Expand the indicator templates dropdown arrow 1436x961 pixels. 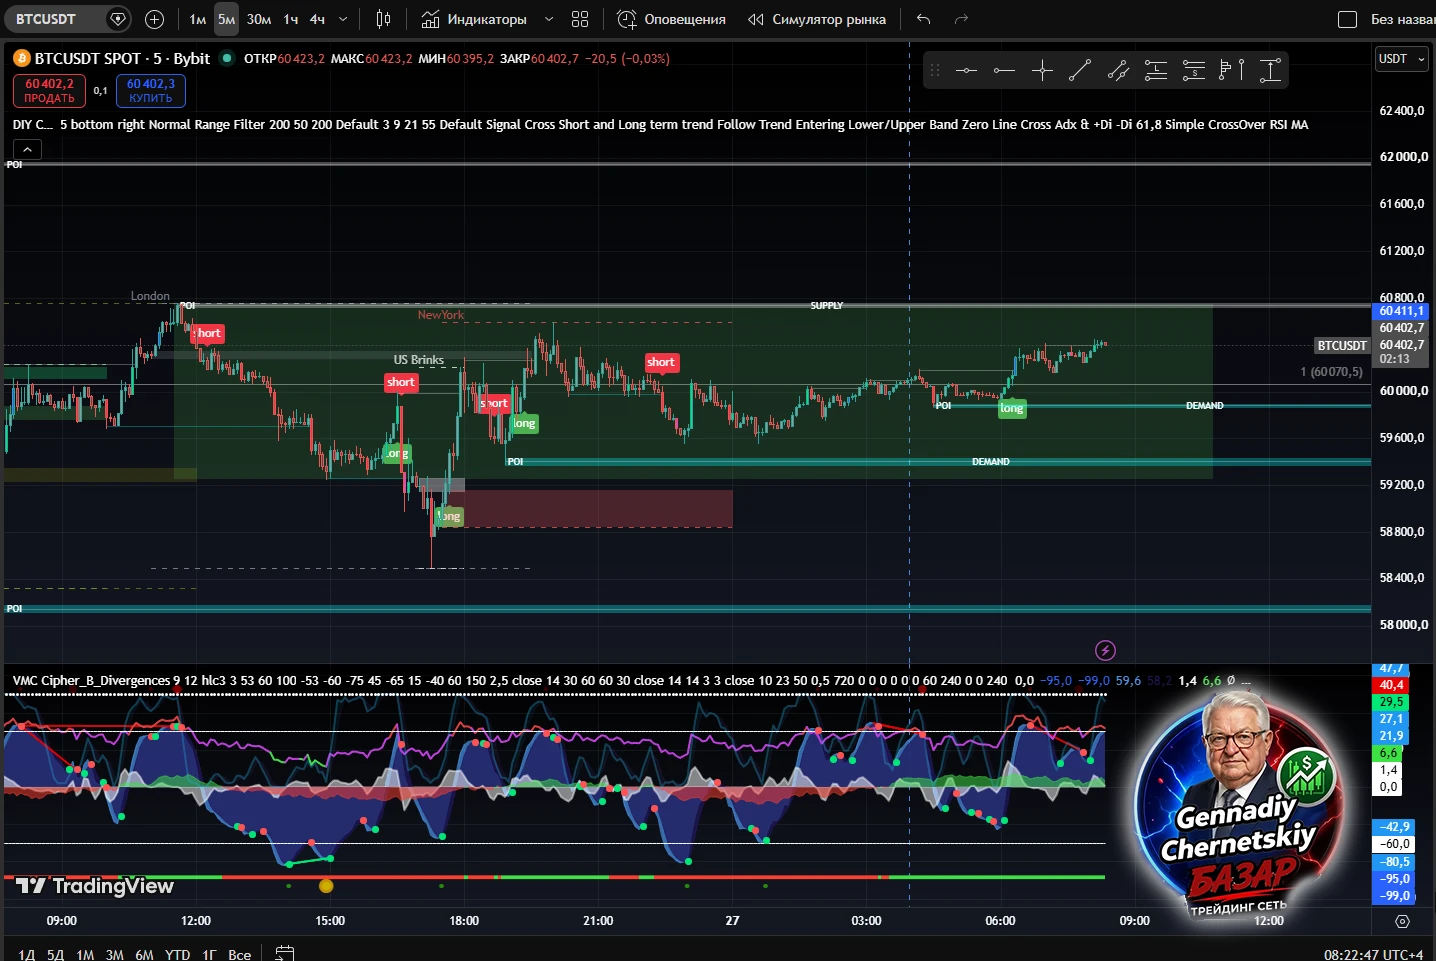(549, 19)
